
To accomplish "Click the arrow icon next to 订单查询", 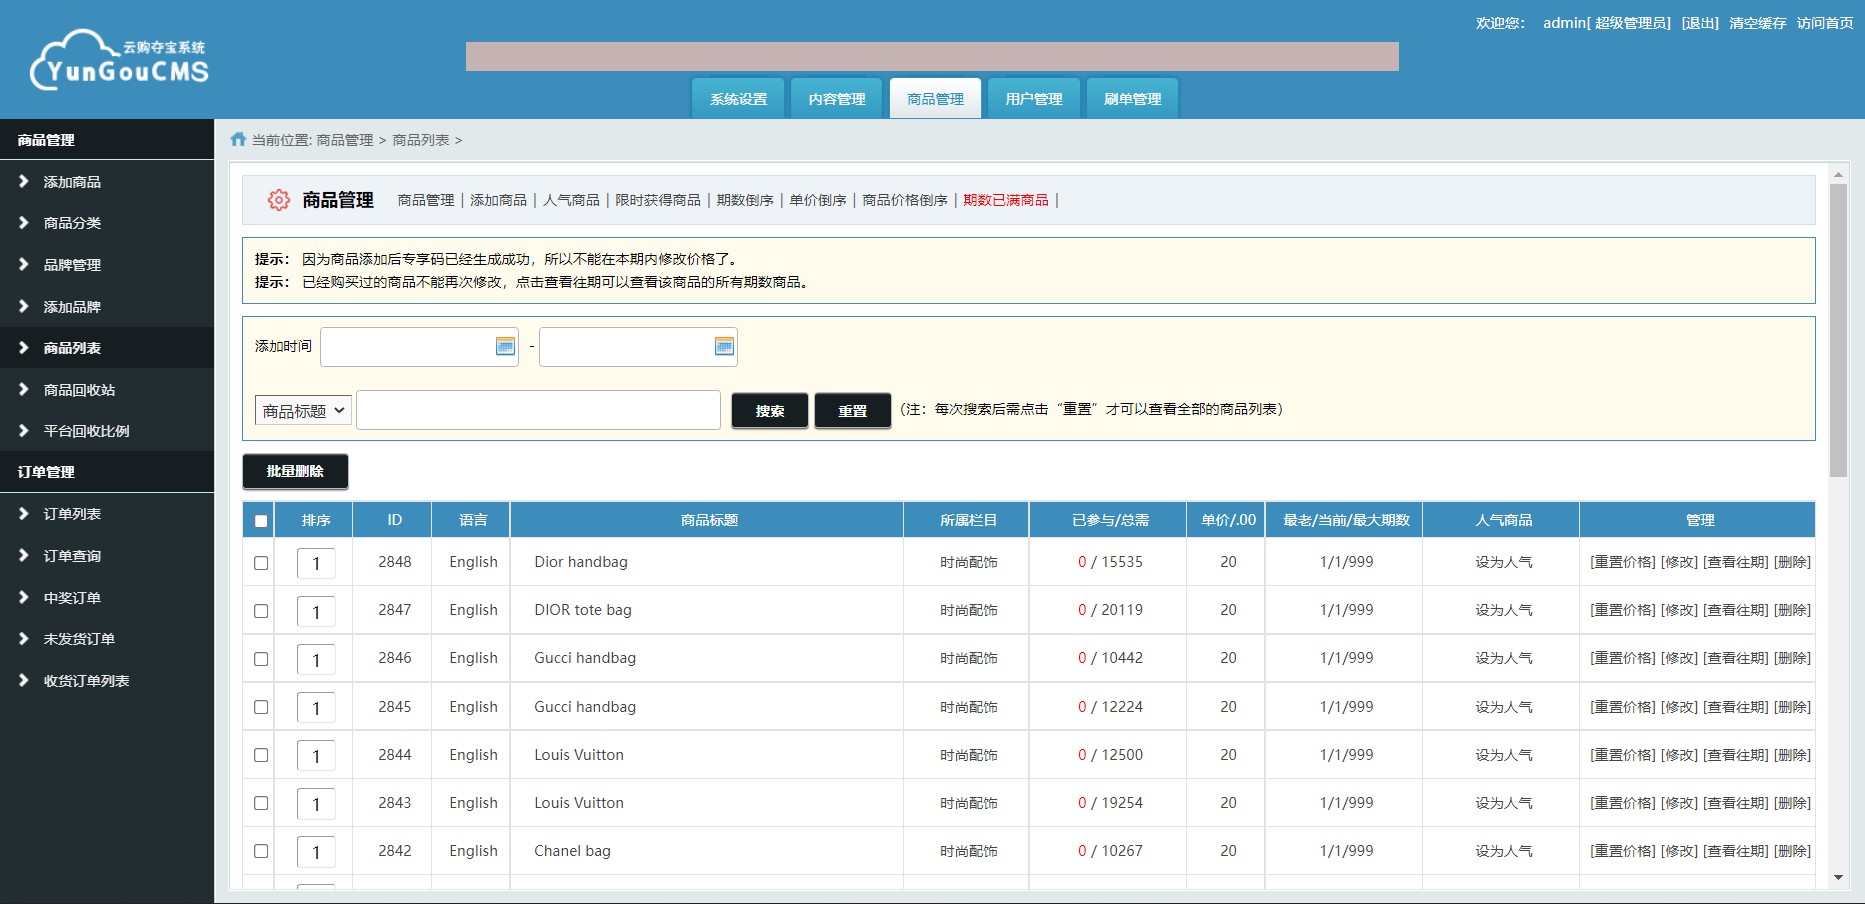I will (x=23, y=555).
